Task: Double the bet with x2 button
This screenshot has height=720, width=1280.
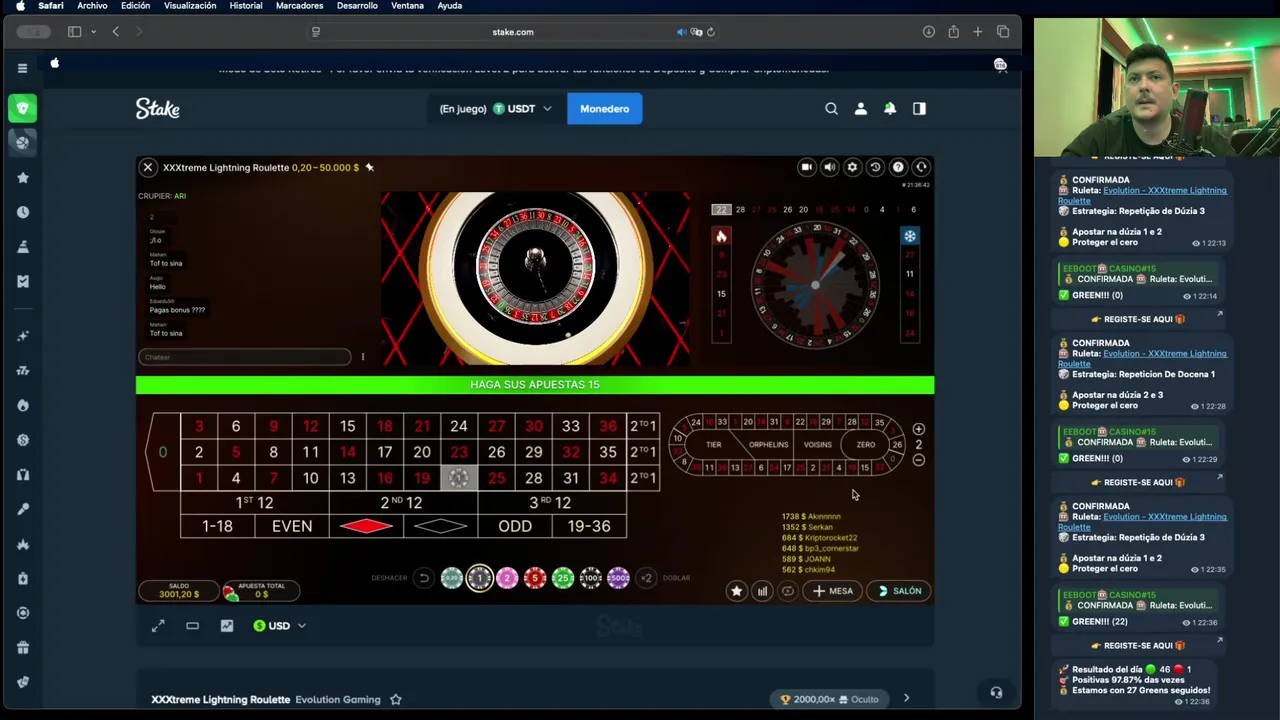Action: click(646, 578)
